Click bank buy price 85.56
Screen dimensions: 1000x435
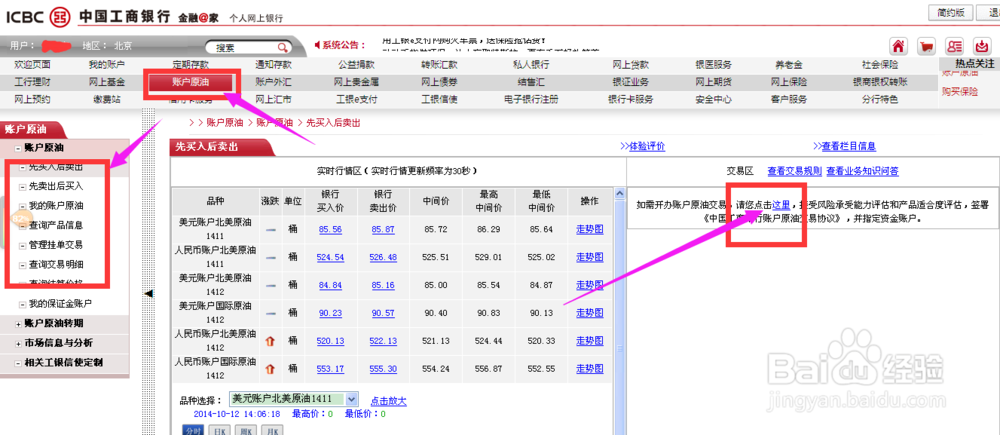(x=330, y=229)
